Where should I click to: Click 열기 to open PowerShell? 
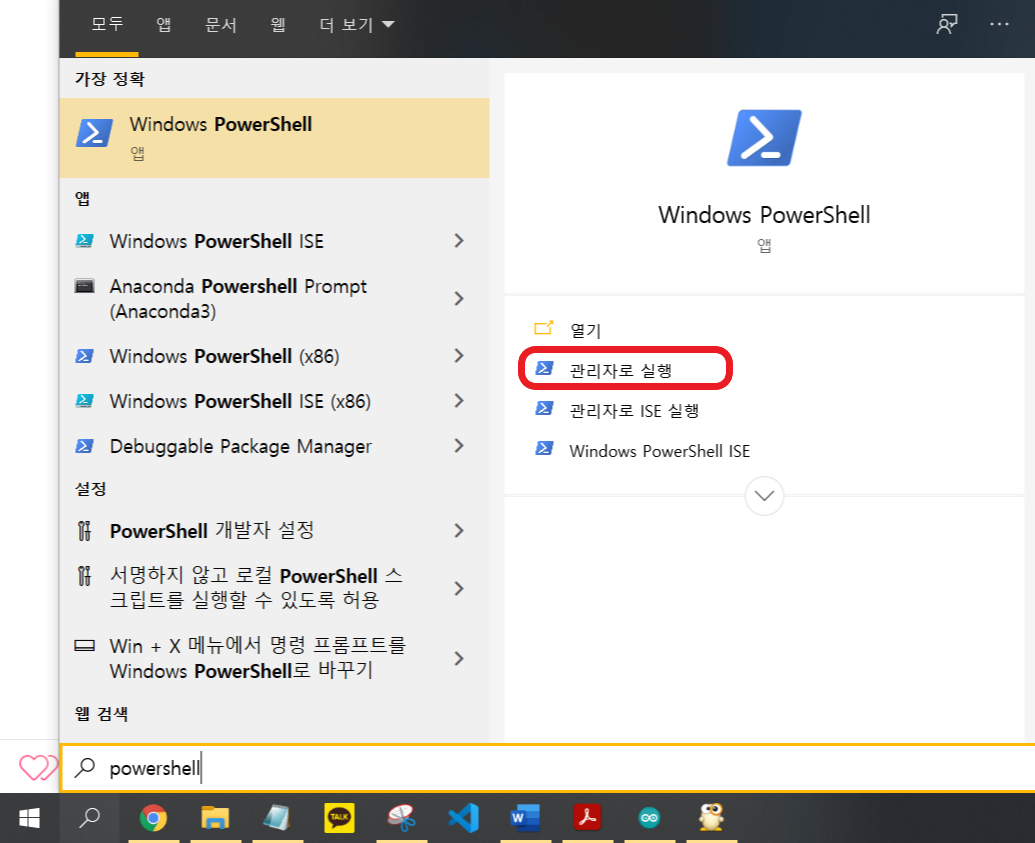(x=585, y=330)
